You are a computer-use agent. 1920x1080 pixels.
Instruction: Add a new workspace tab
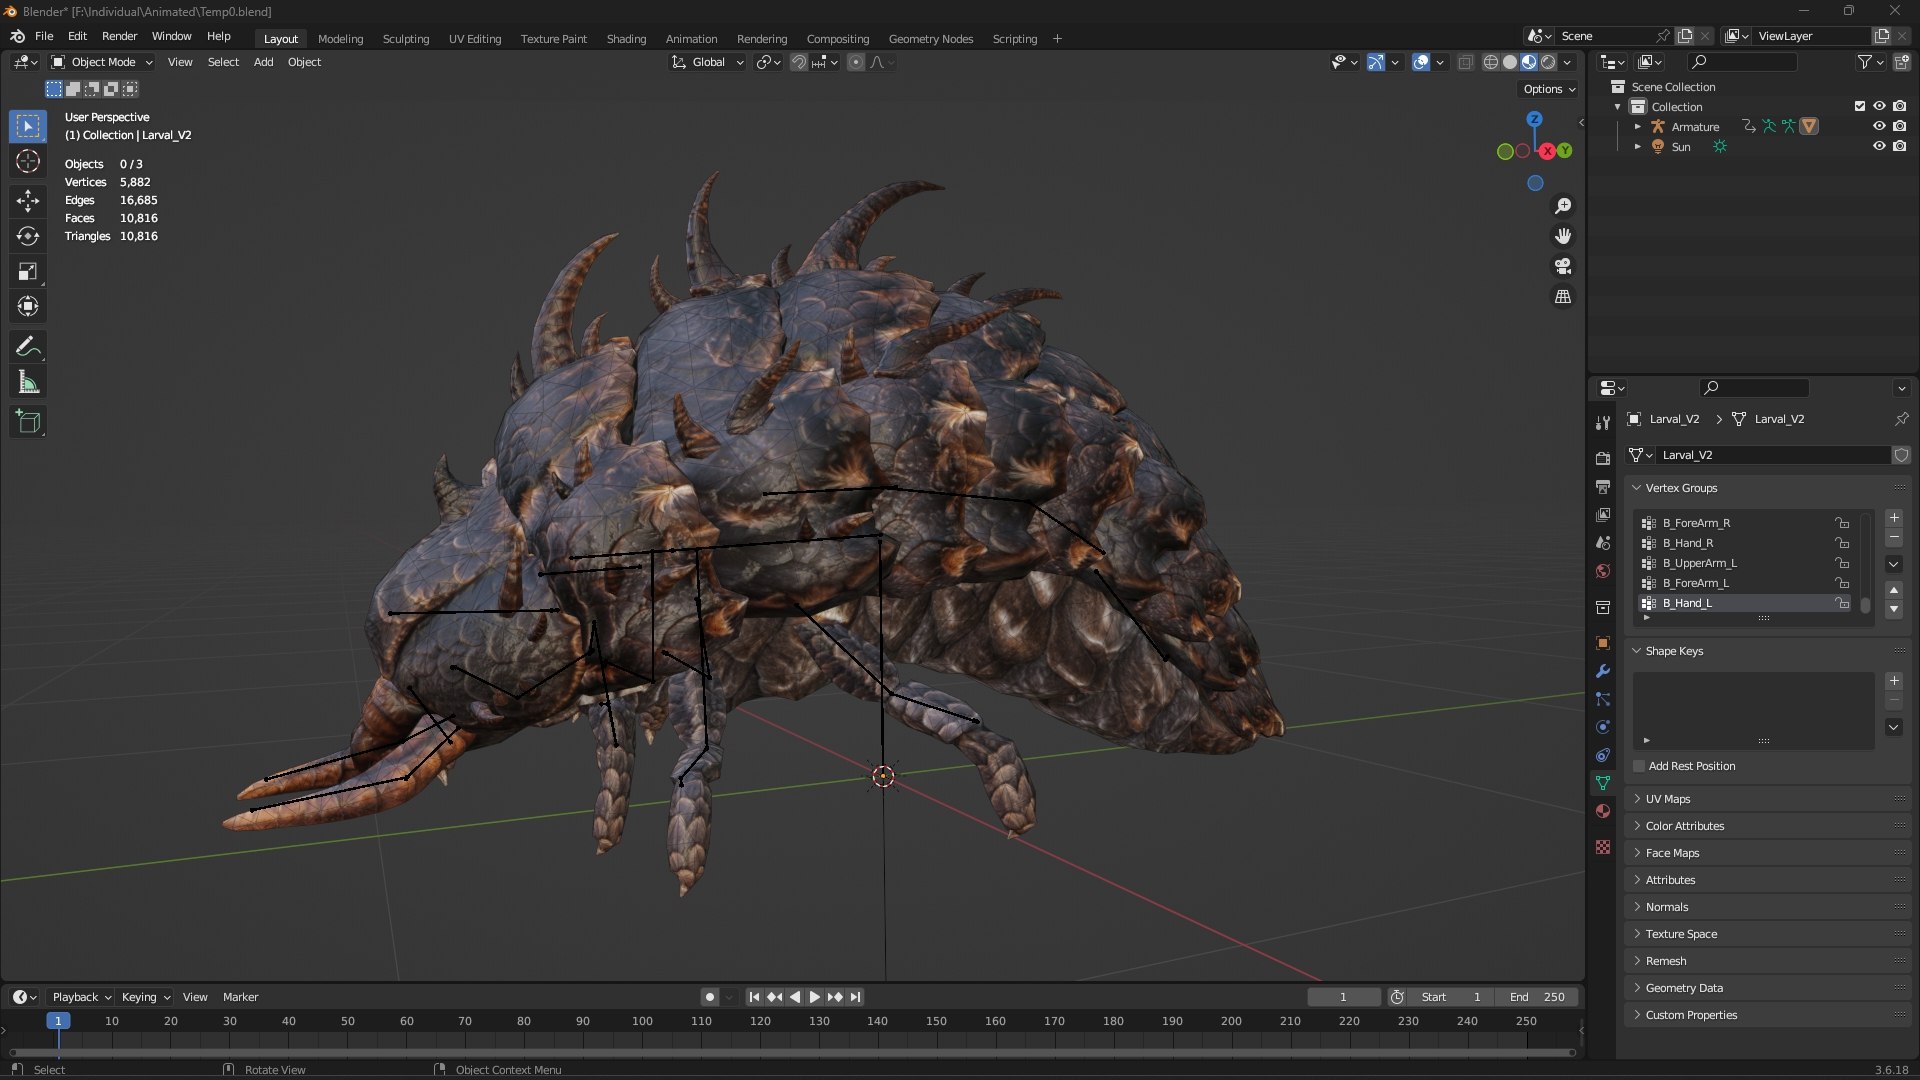pyautogui.click(x=1057, y=39)
